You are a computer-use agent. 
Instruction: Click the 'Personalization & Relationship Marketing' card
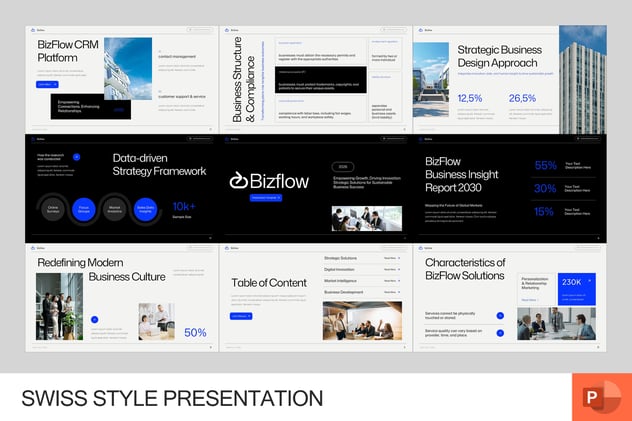[x=536, y=289]
